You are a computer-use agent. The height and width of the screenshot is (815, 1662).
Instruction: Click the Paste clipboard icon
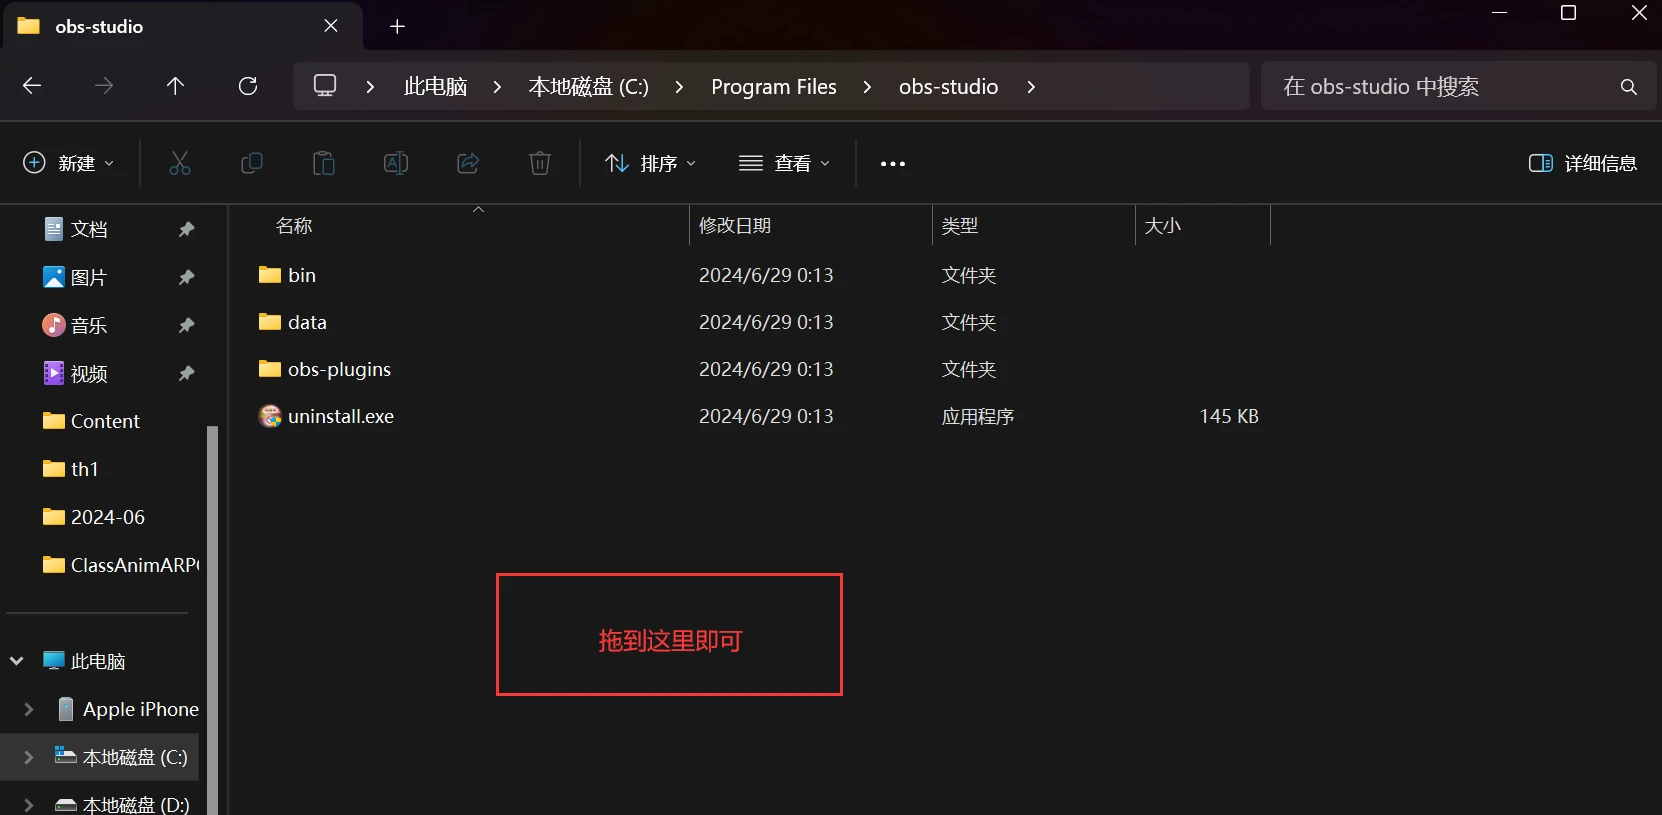(x=324, y=163)
